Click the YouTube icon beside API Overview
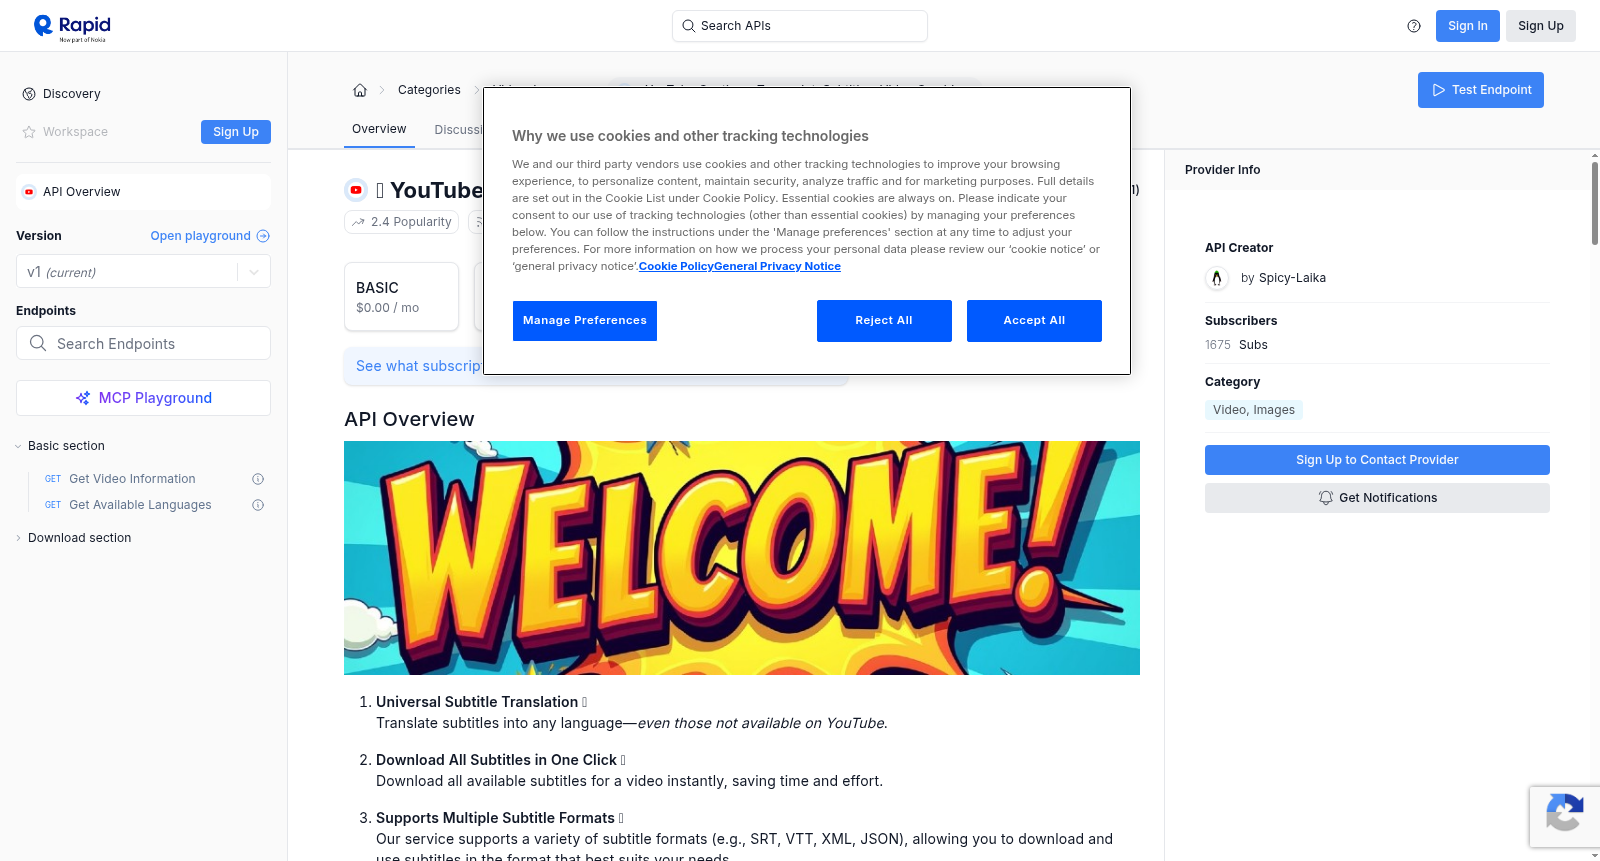Image resolution: width=1600 pixels, height=861 pixels. (x=29, y=192)
